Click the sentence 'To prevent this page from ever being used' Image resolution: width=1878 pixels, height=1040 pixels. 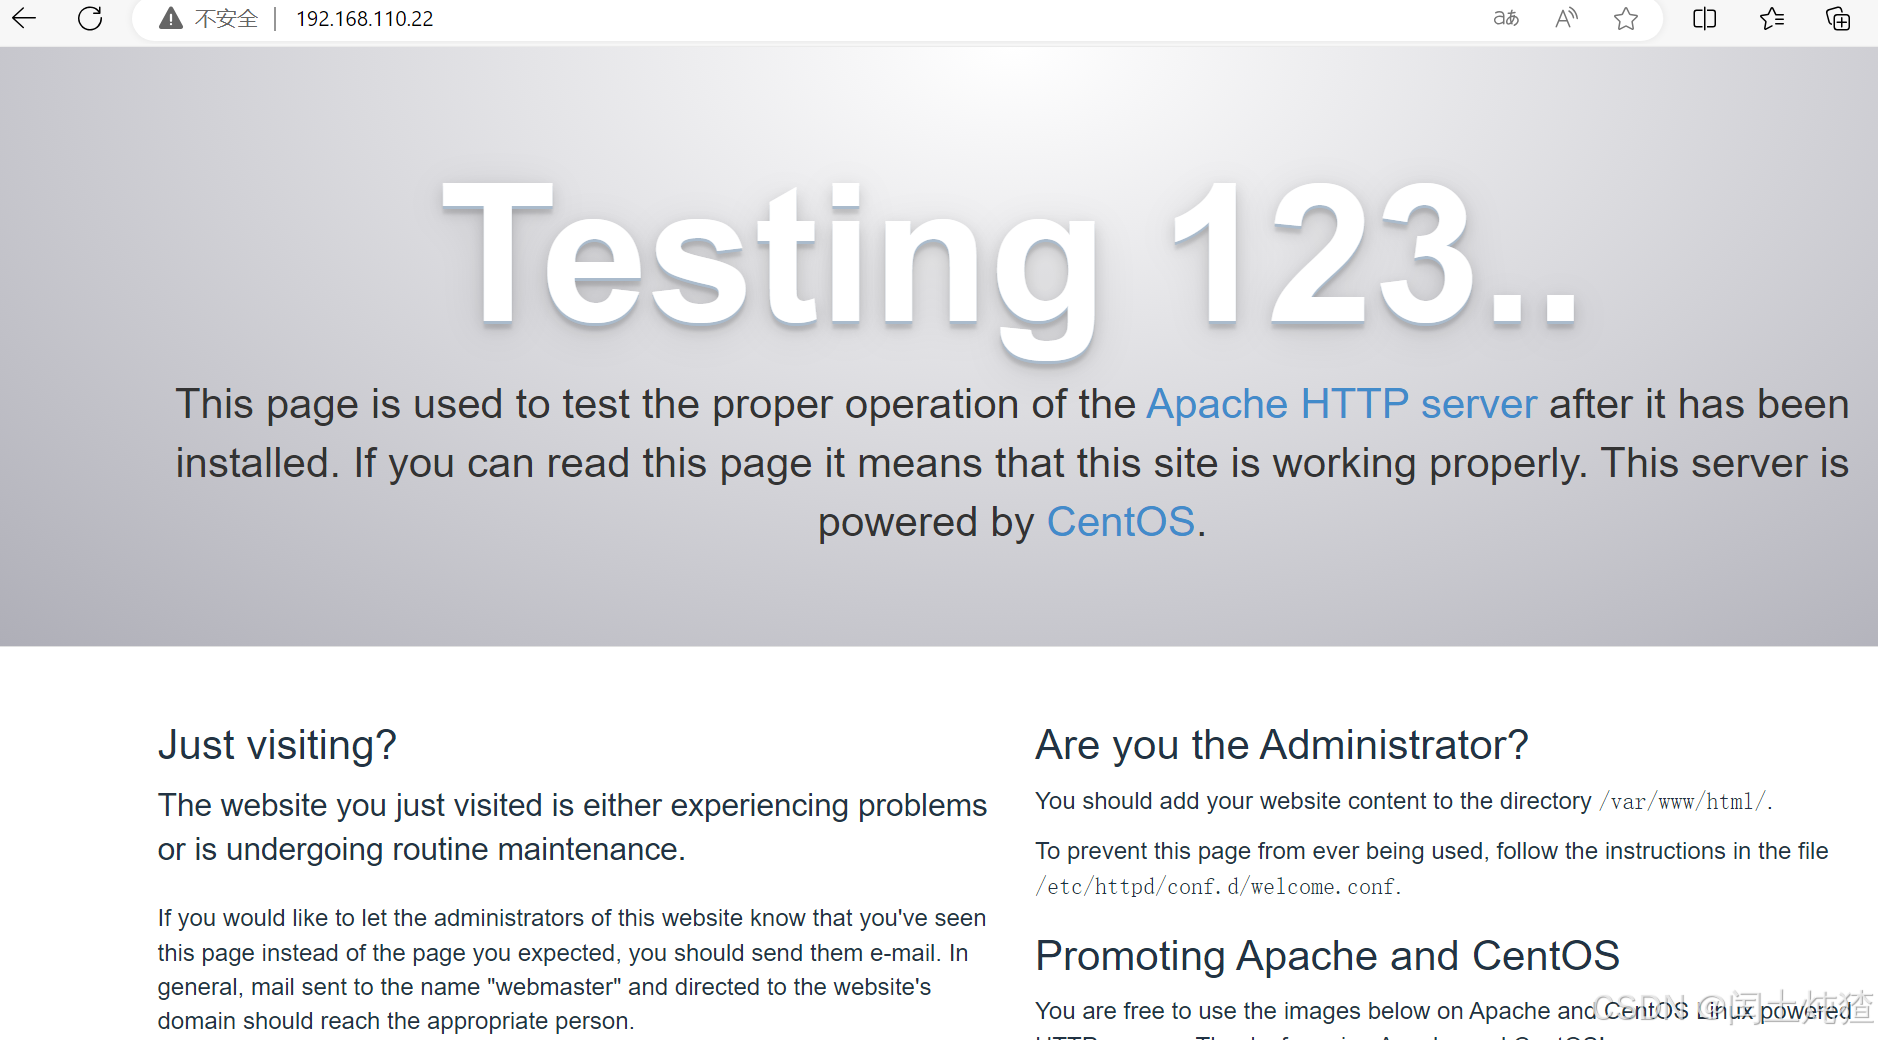[1432, 868]
